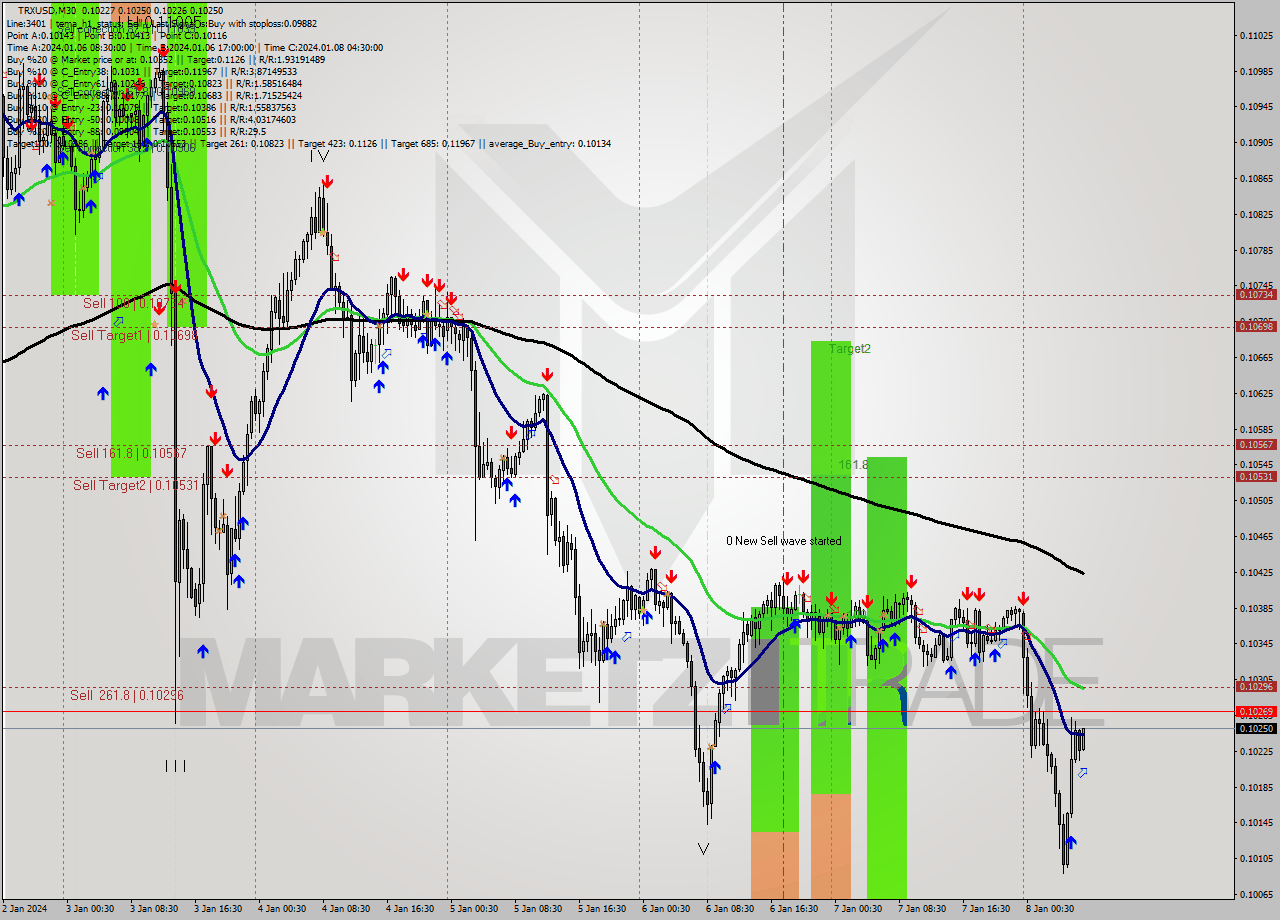Click the '4 Jan 16:30' time axis label

point(409,909)
